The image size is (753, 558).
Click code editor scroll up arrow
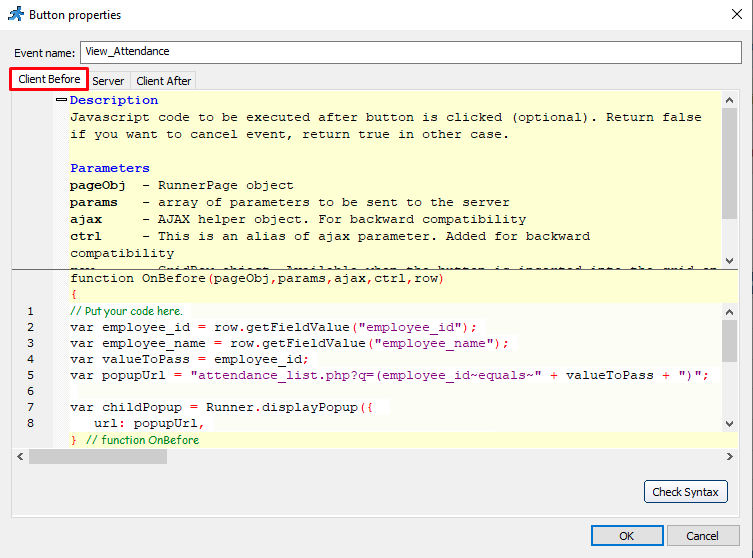coord(729,312)
